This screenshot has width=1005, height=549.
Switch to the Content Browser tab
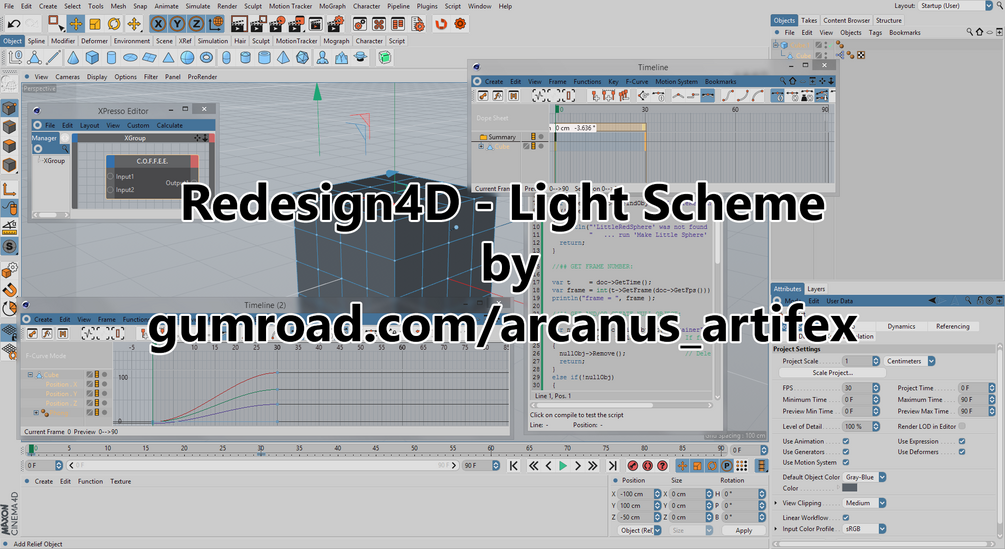846,20
